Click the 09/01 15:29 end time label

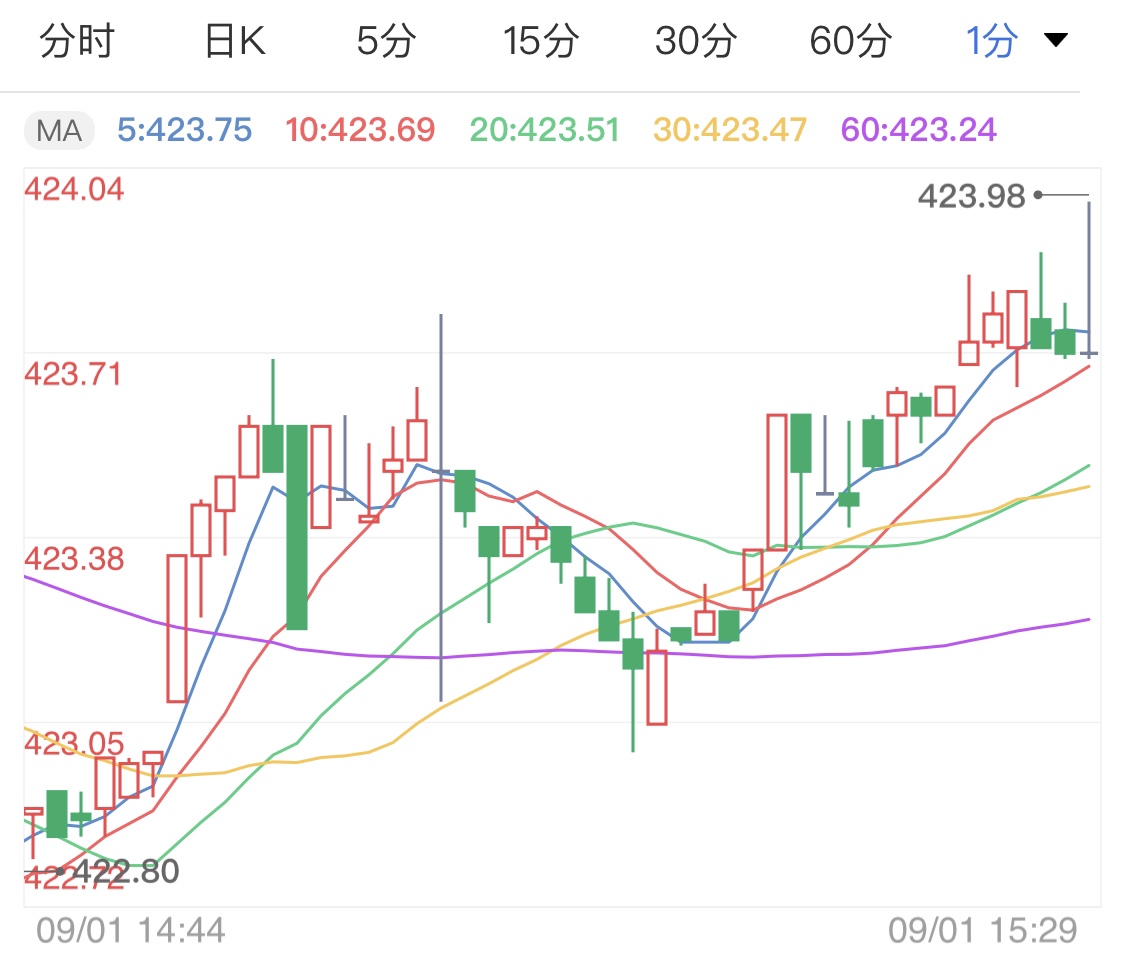(982, 931)
